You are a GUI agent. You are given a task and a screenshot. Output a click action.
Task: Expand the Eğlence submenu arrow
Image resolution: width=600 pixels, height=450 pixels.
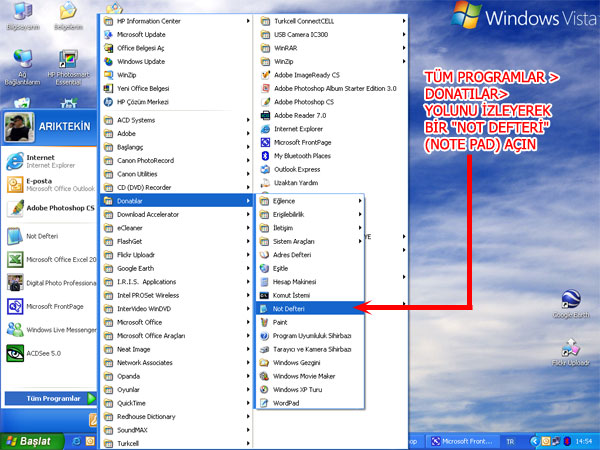click(360, 201)
